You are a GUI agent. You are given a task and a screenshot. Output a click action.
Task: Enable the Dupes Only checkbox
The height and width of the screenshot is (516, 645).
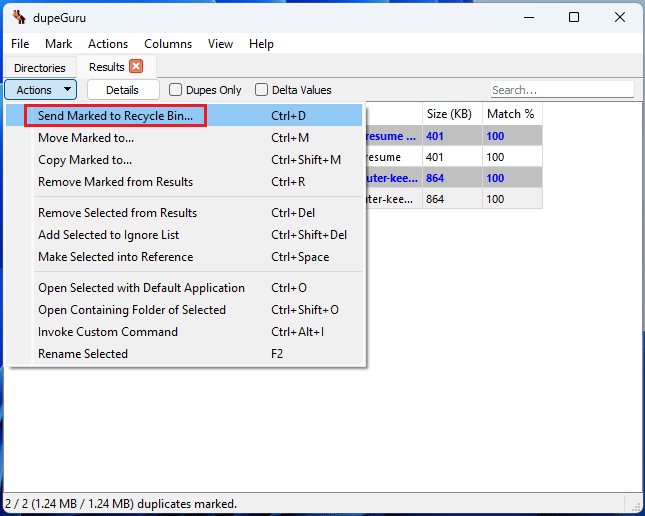tap(205, 90)
